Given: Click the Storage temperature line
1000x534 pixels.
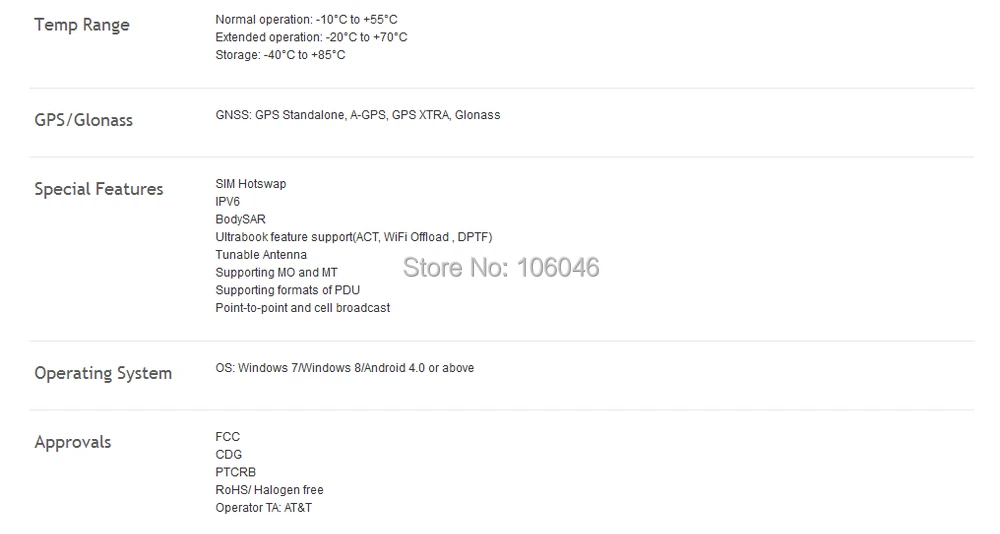Looking at the screenshot, I should [x=281, y=56].
